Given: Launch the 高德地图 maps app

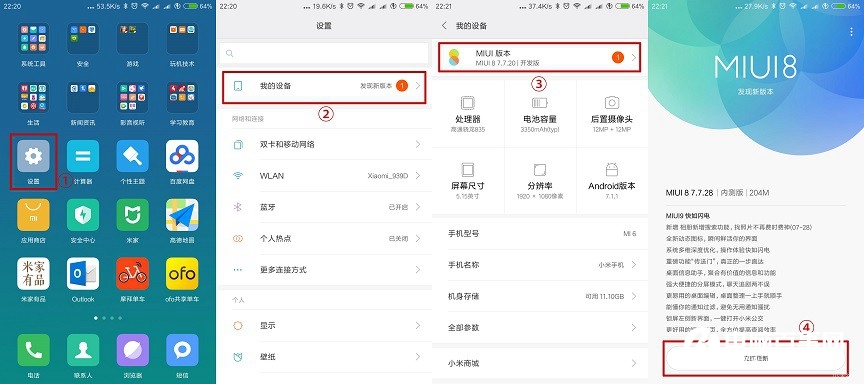Looking at the screenshot, I should click(182, 215).
